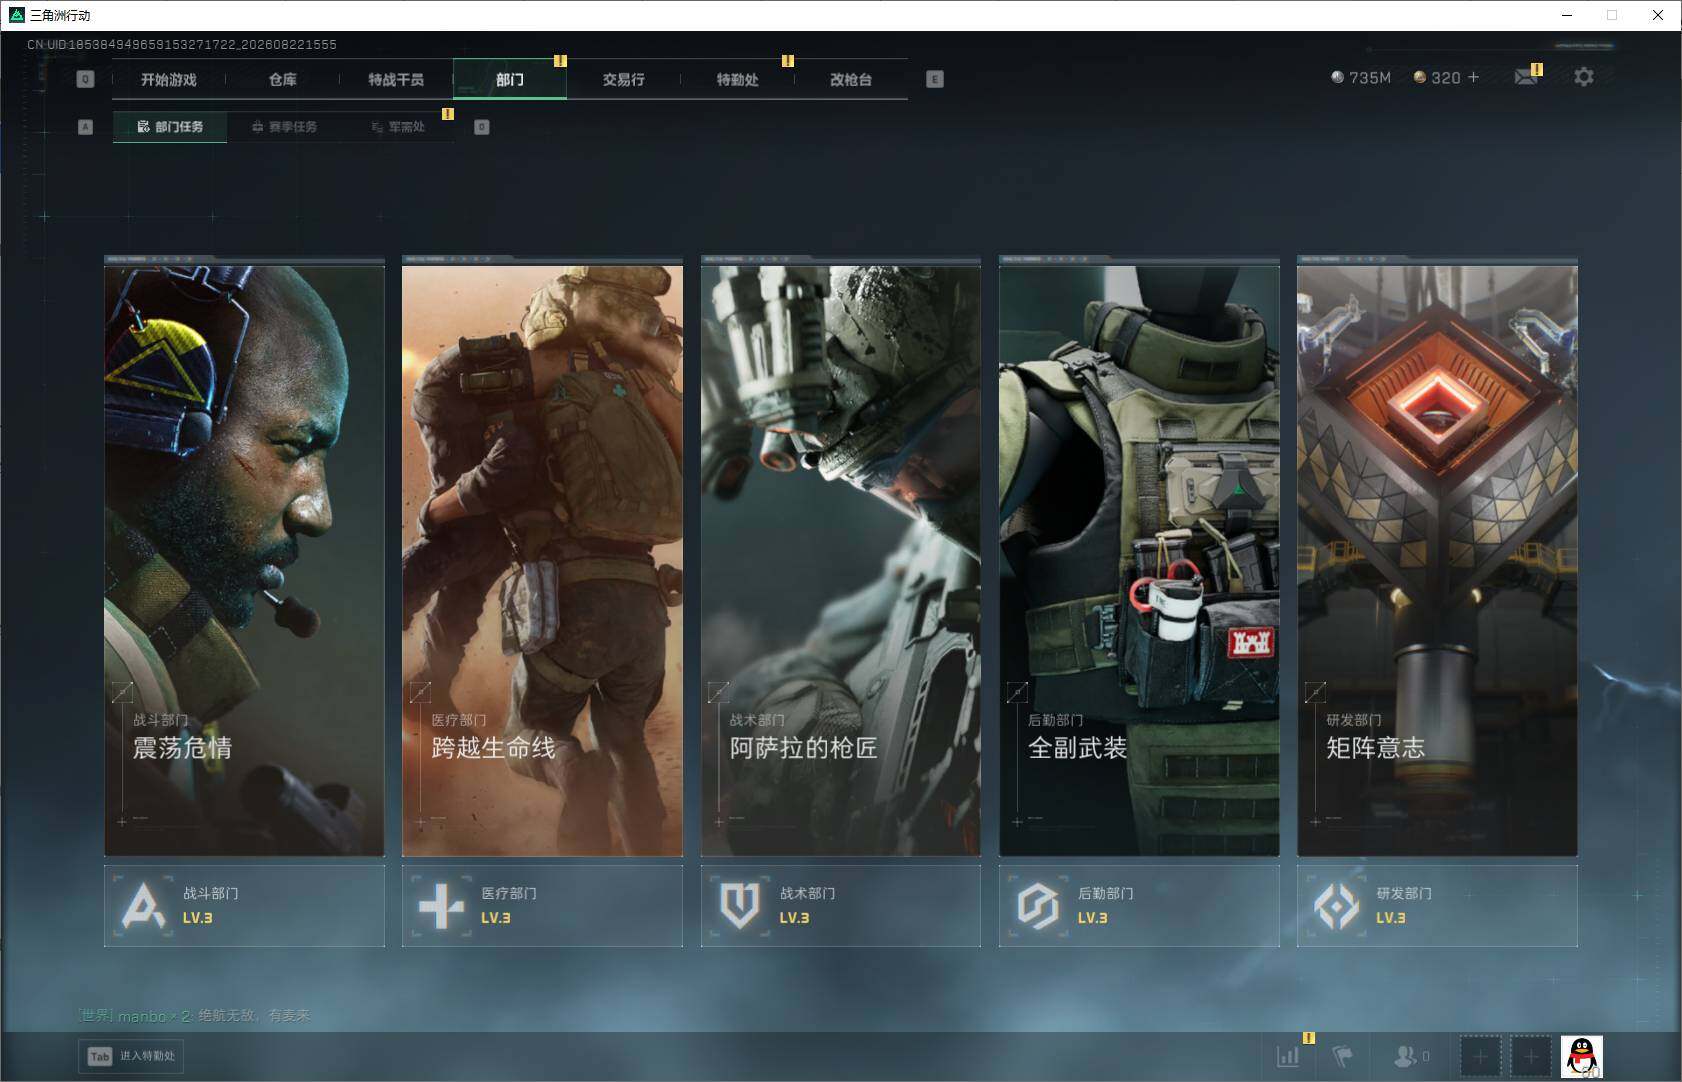Open the mail envelope icon
The image size is (1682, 1082).
[1526, 77]
